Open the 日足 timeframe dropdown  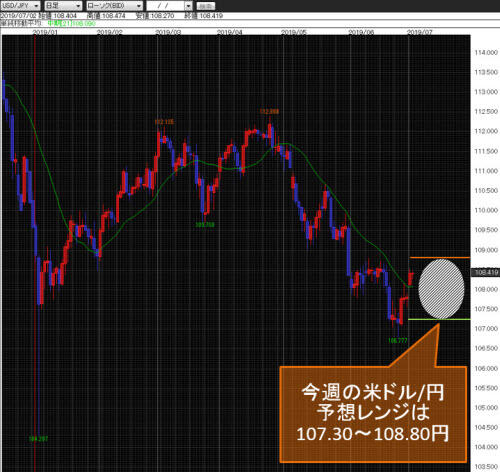pos(63,6)
